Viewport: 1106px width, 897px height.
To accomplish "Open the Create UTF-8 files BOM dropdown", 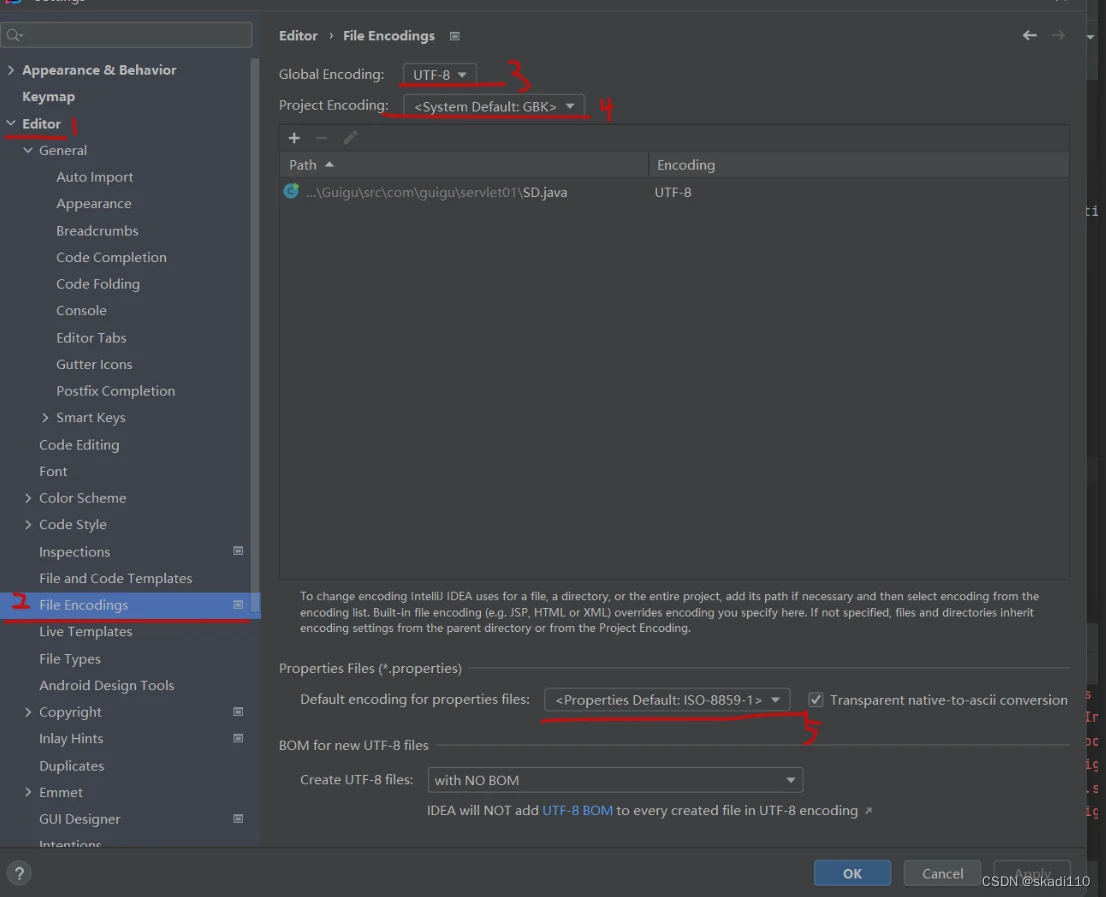I will click(x=615, y=780).
